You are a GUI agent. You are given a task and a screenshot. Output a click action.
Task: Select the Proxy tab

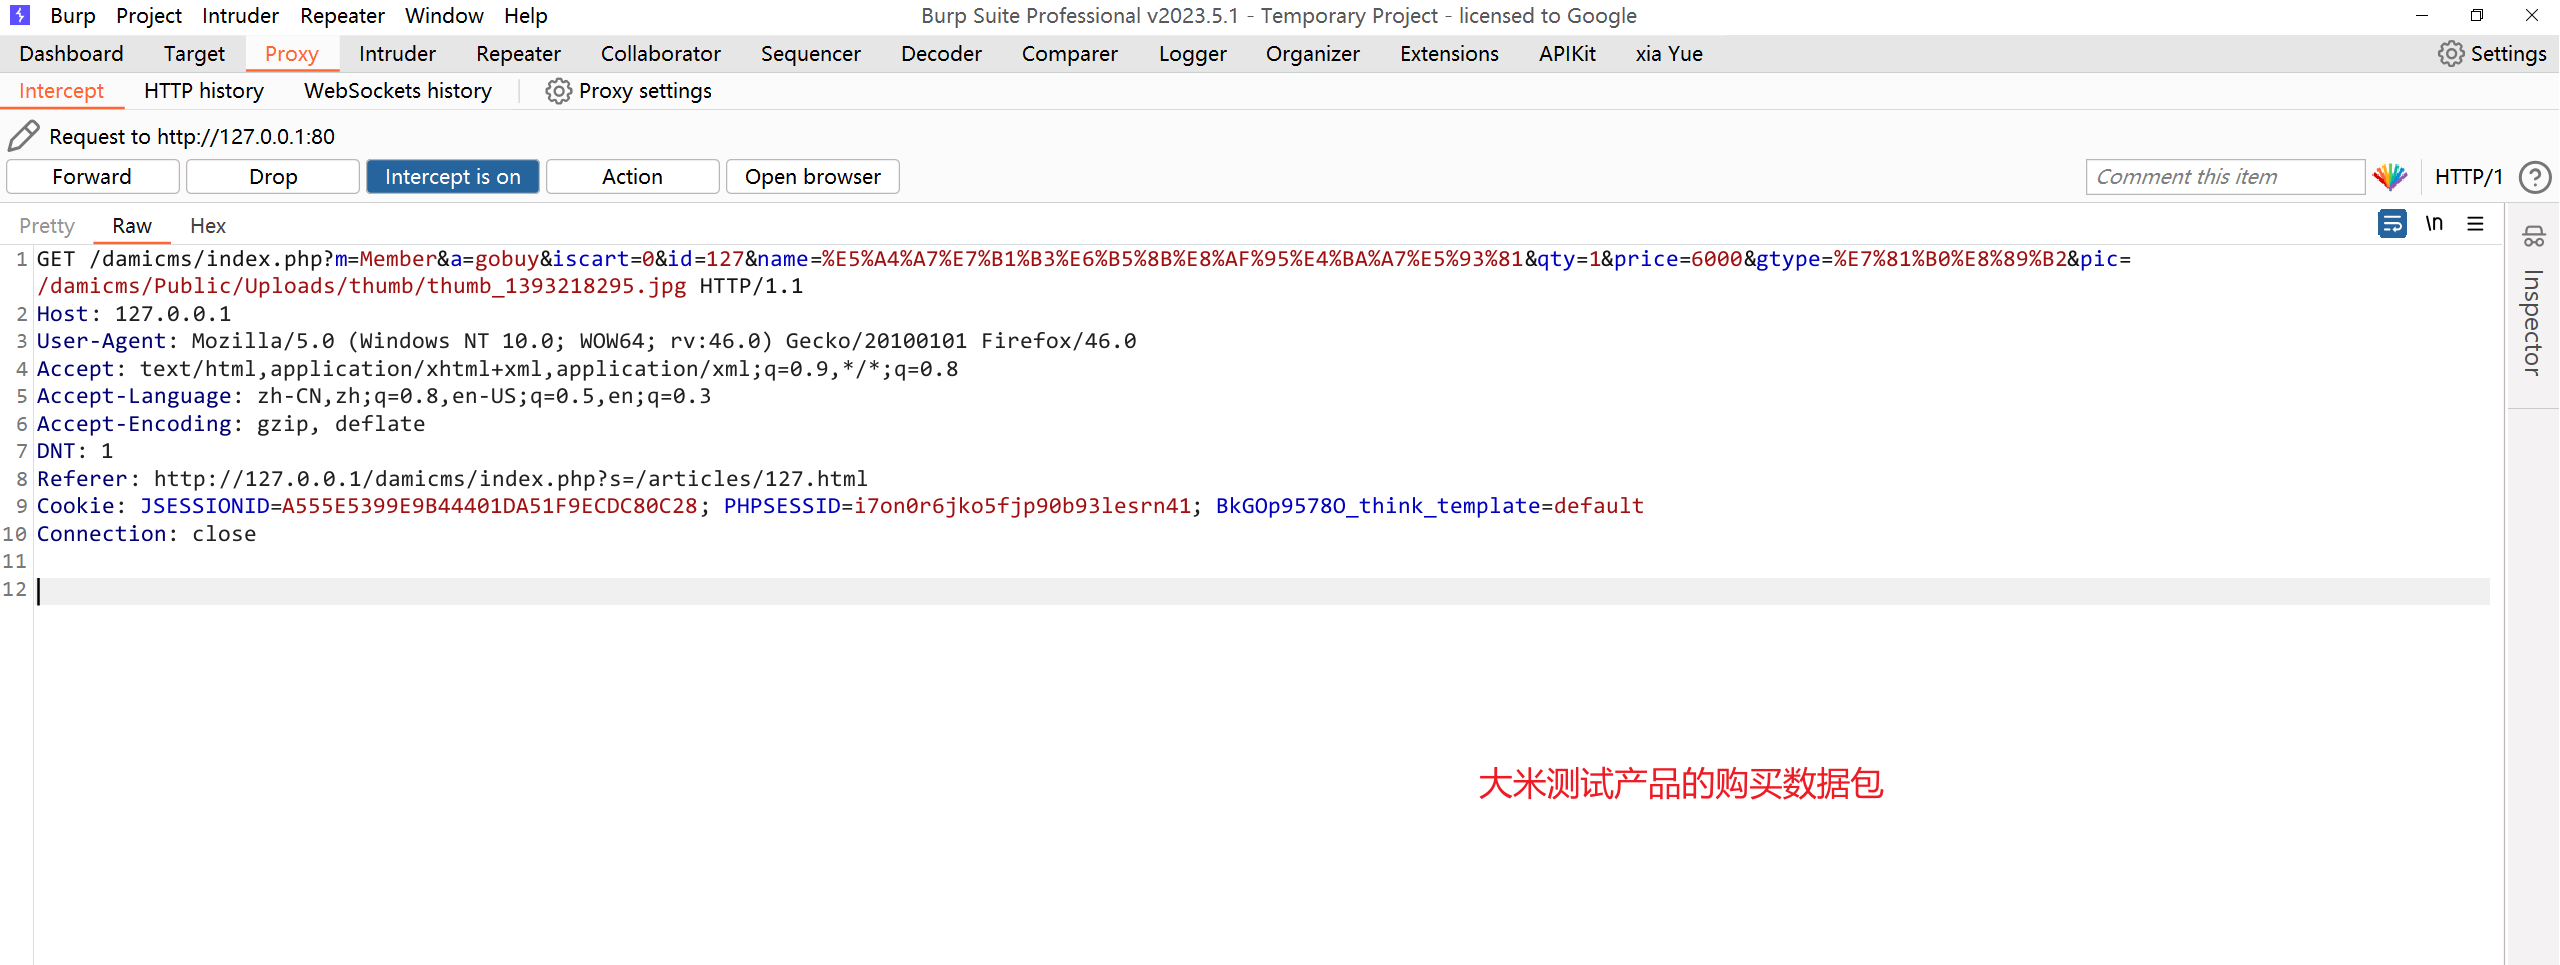point(292,54)
